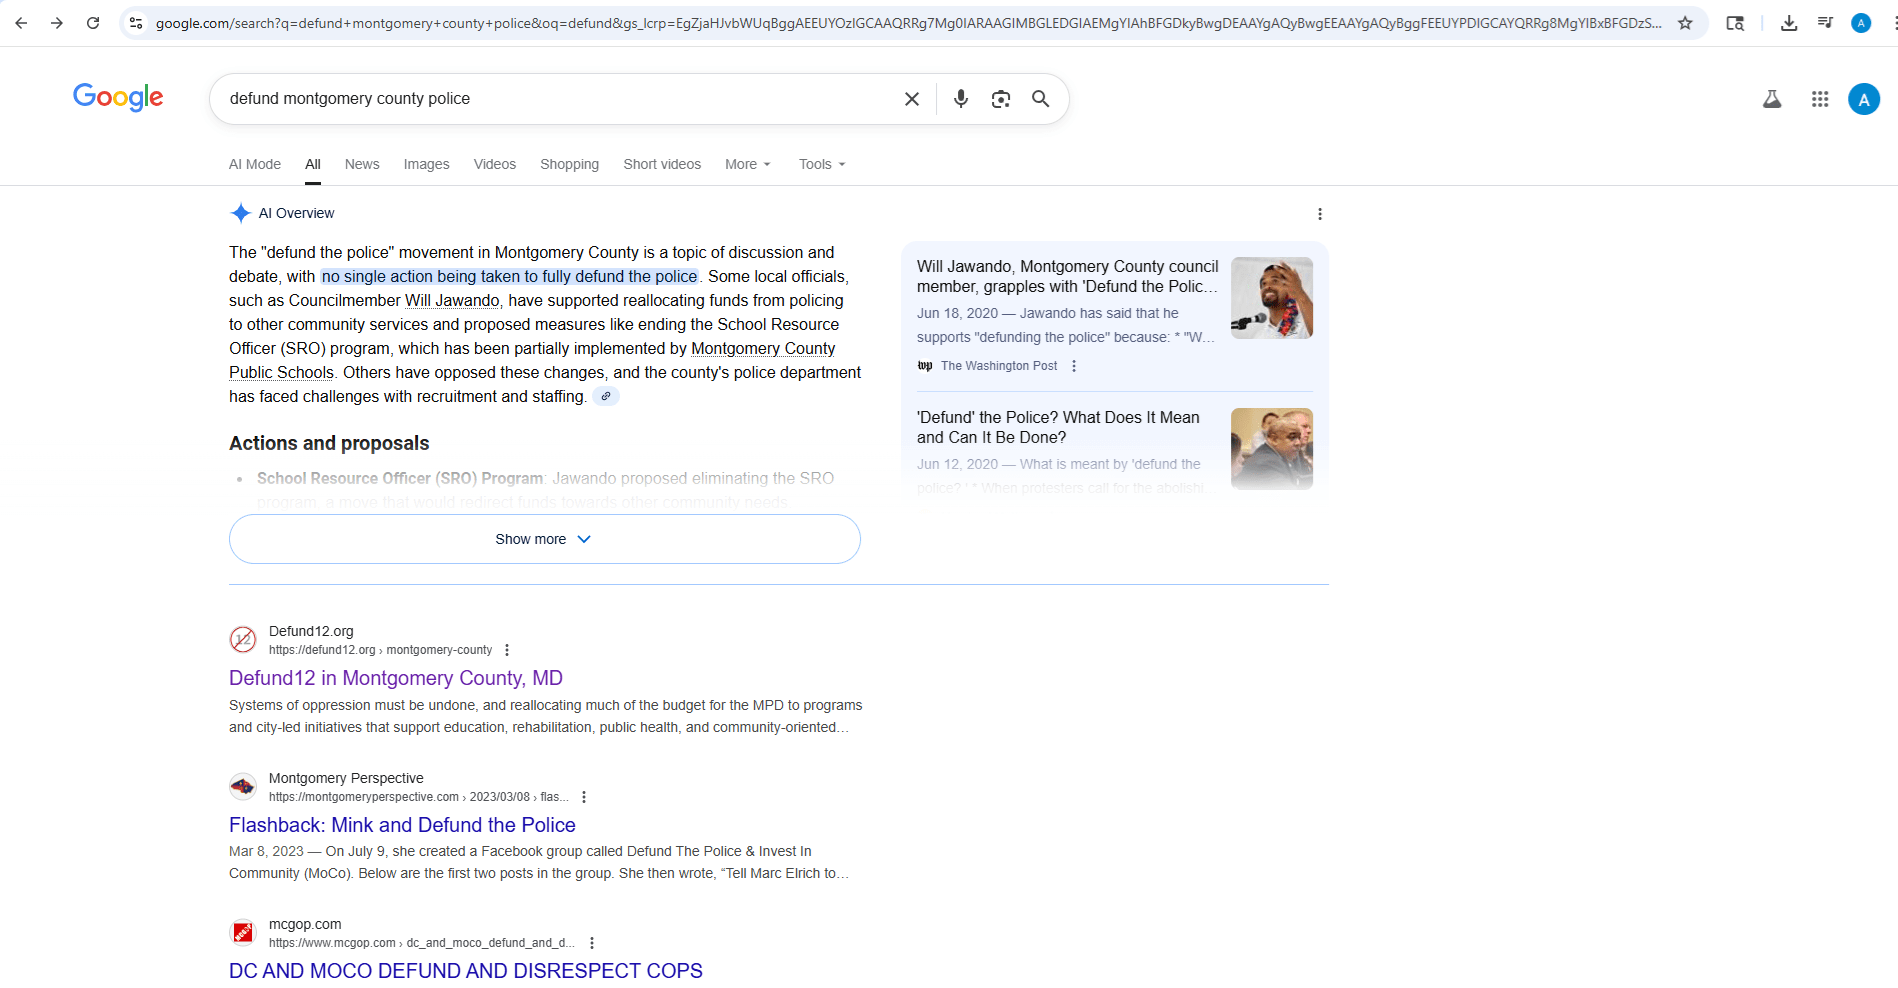
Task: Open the Tools dropdown
Action: tap(821, 164)
